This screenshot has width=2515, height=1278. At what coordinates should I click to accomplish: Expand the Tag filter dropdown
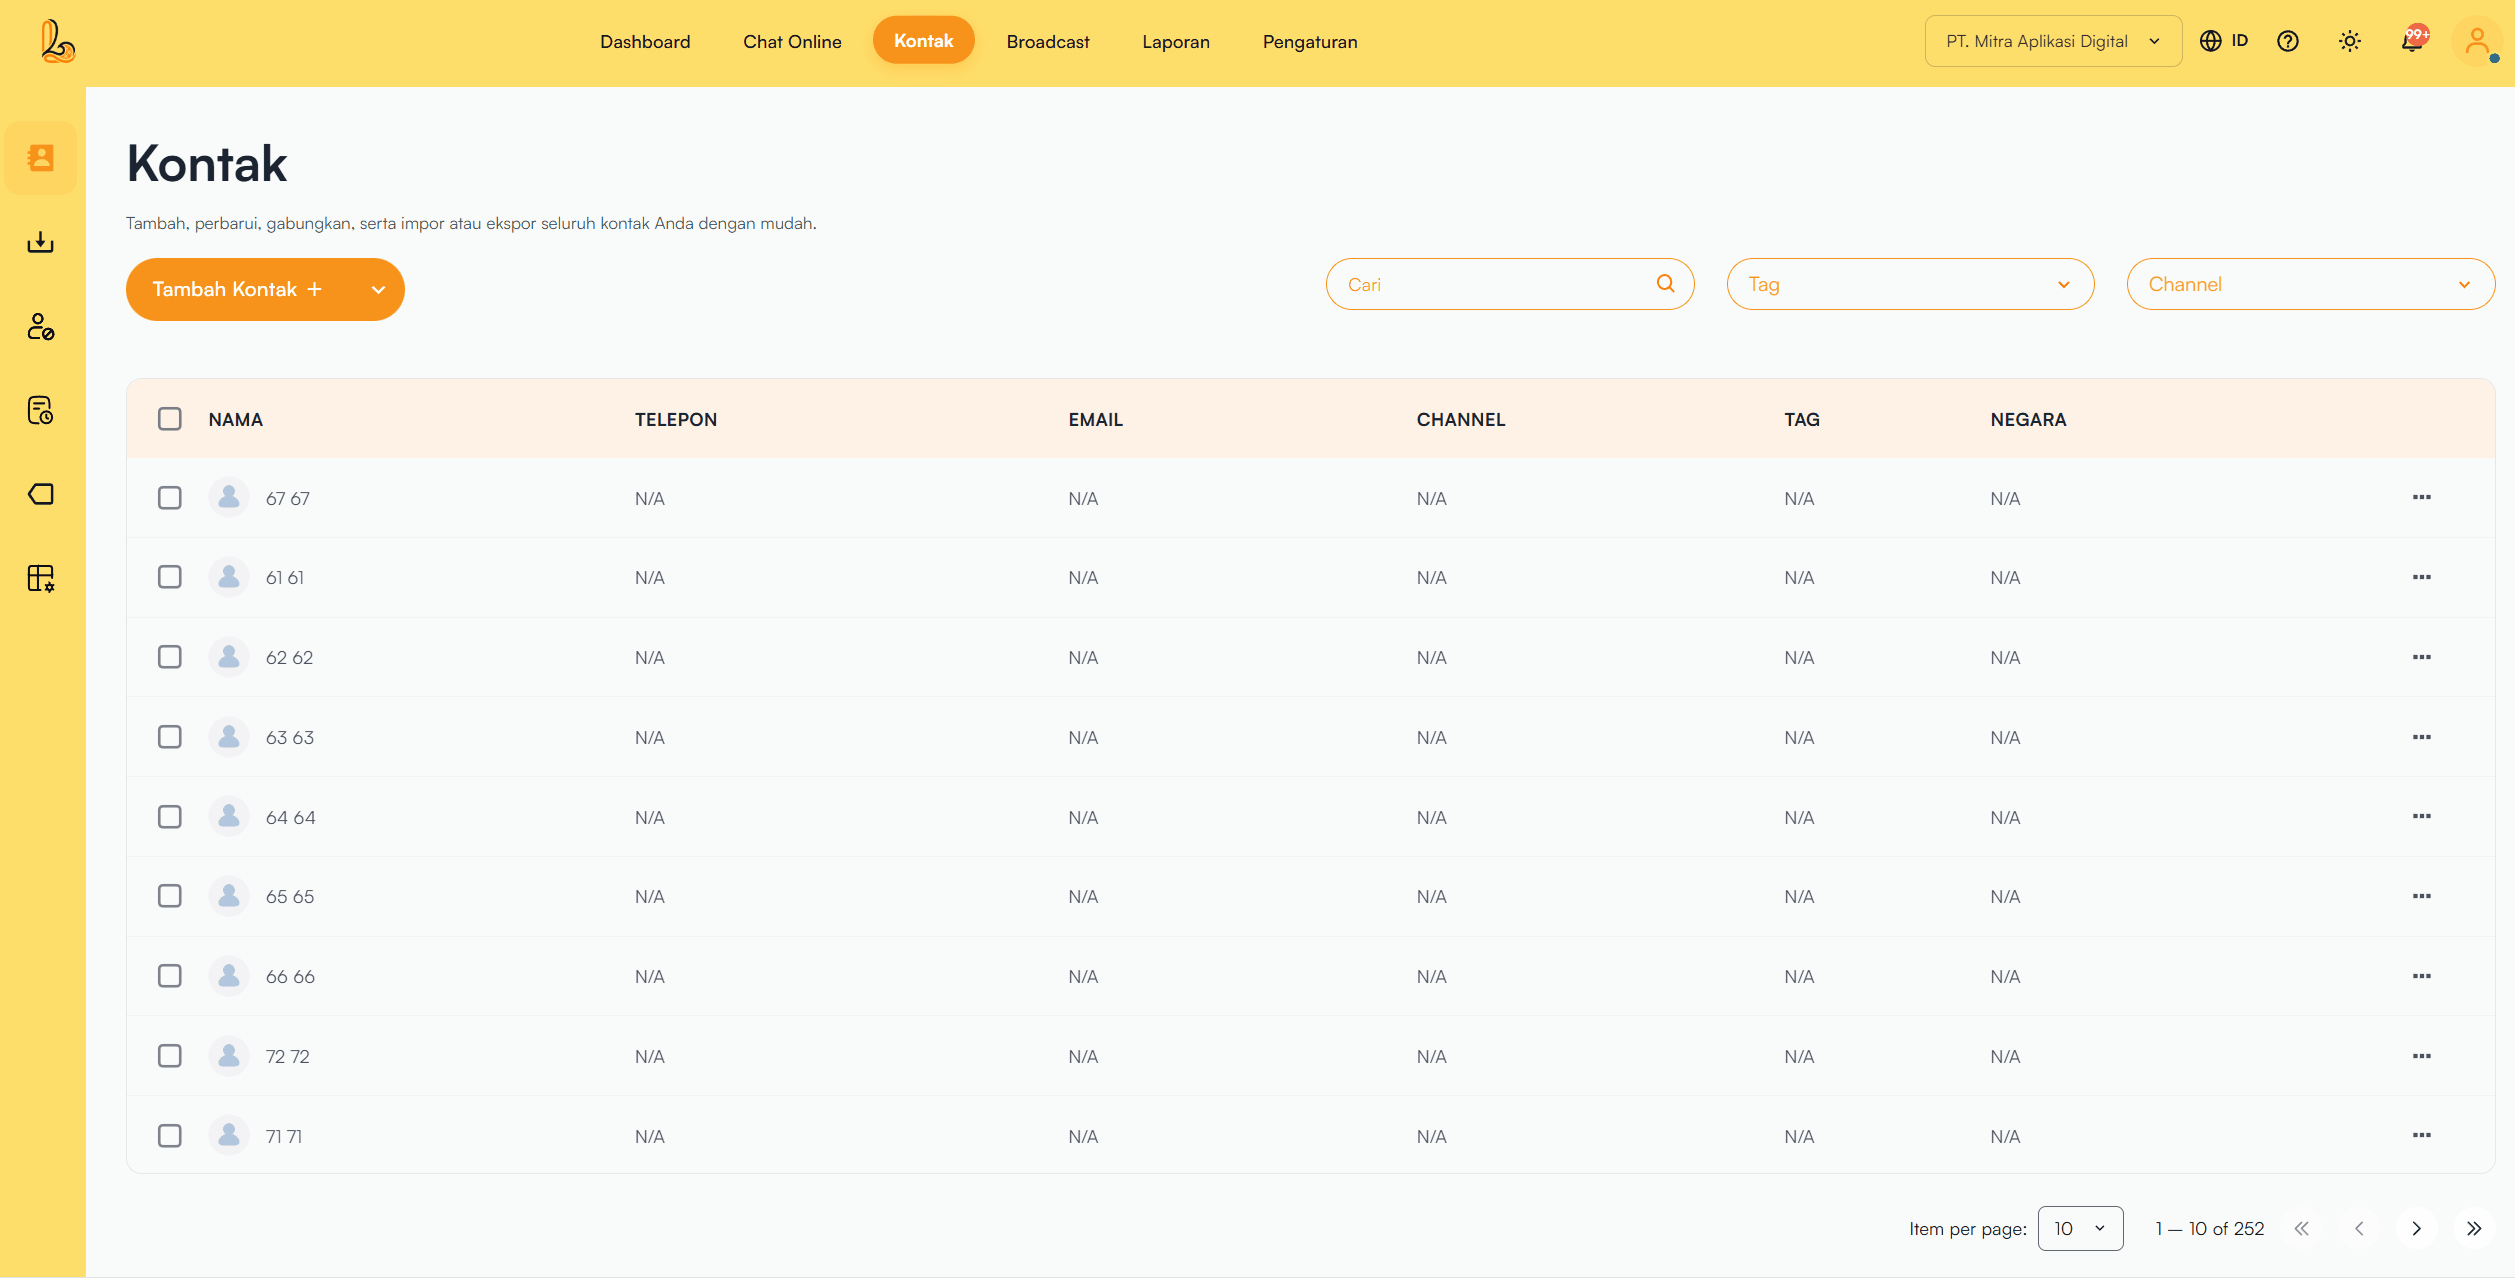(1909, 284)
